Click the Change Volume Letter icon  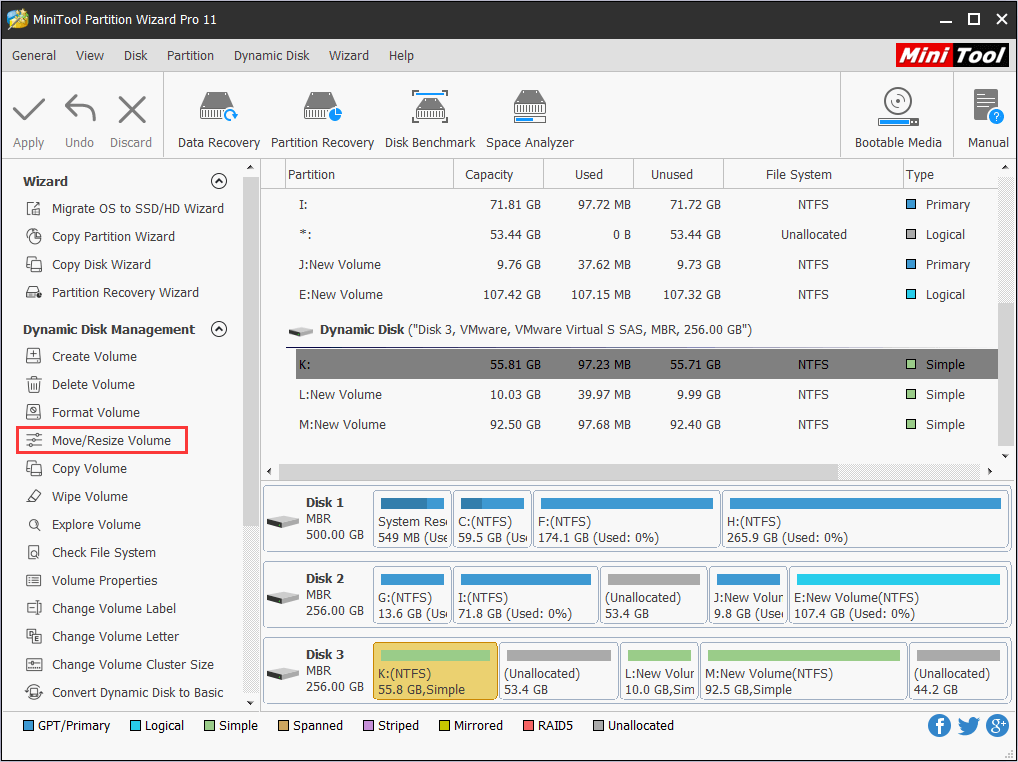pos(33,636)
